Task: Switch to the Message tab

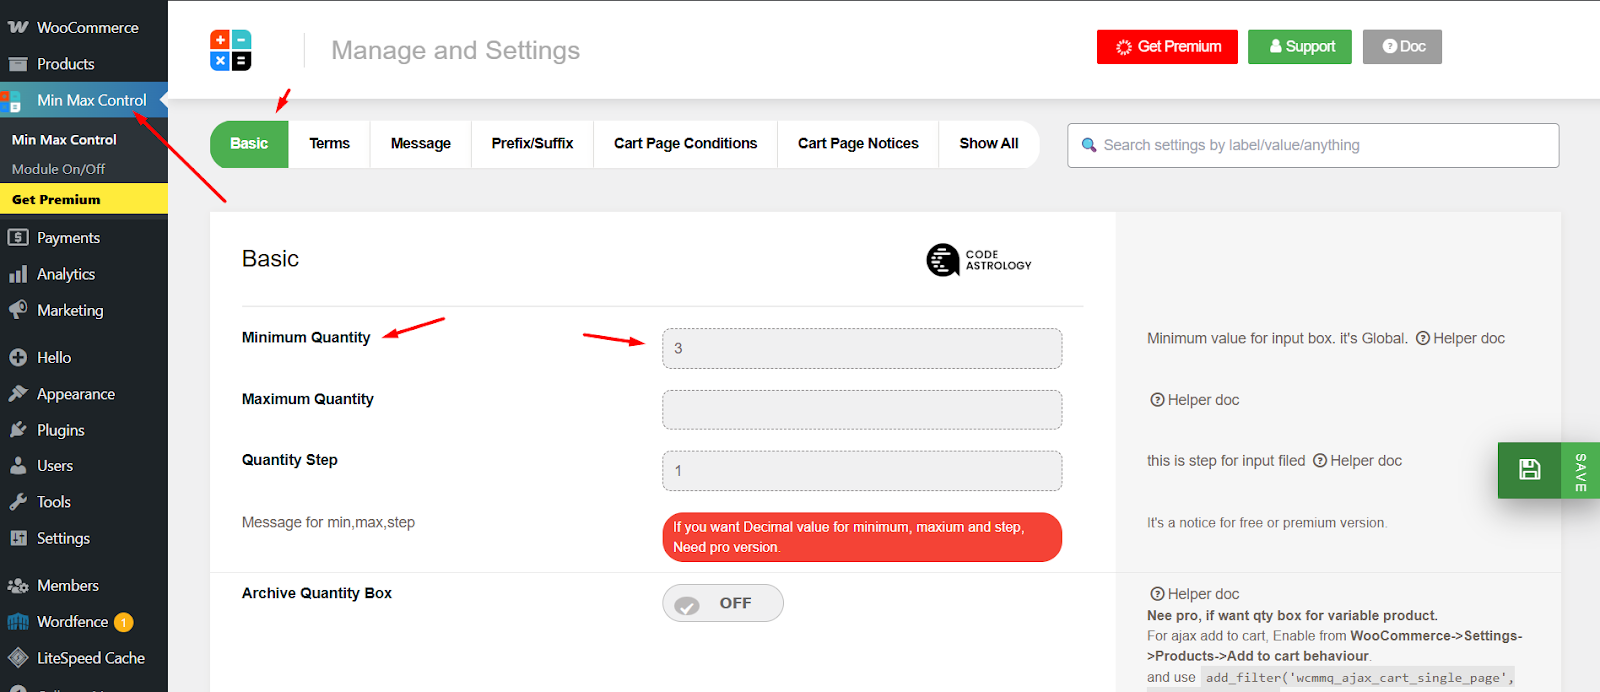Action: point(421,144)
